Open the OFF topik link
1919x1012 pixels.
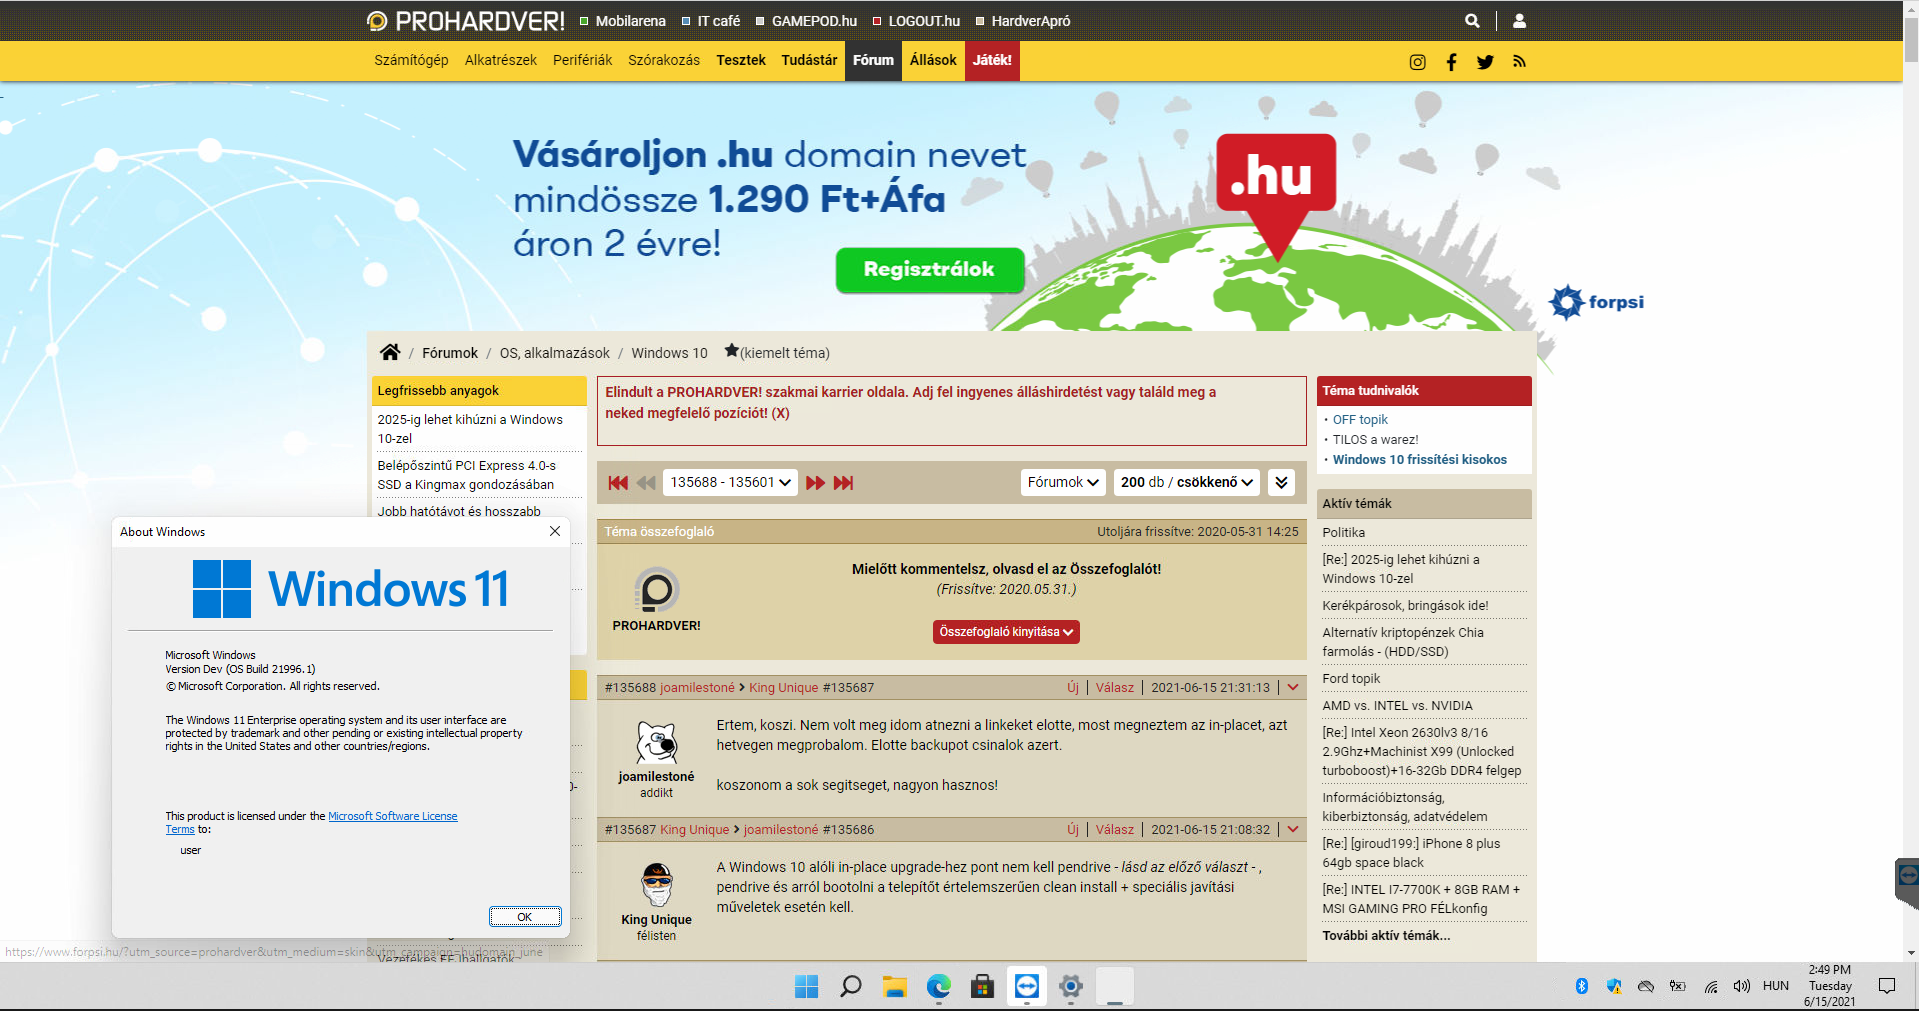coord(1360,420)
